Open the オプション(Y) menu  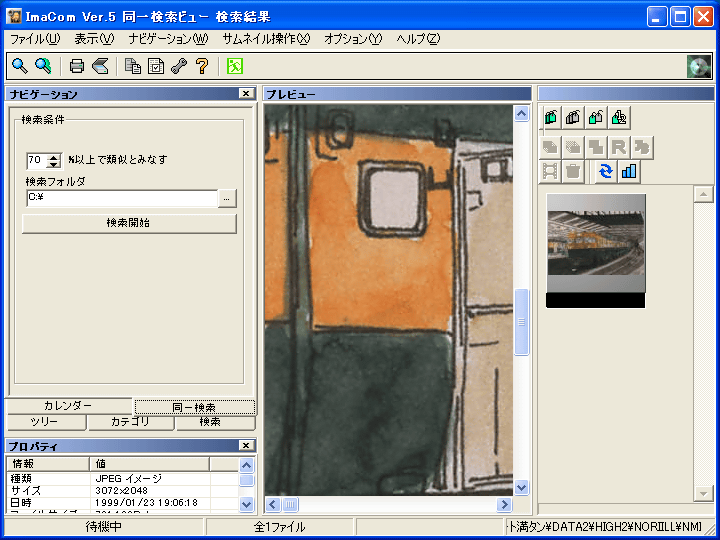pos(353,39)
